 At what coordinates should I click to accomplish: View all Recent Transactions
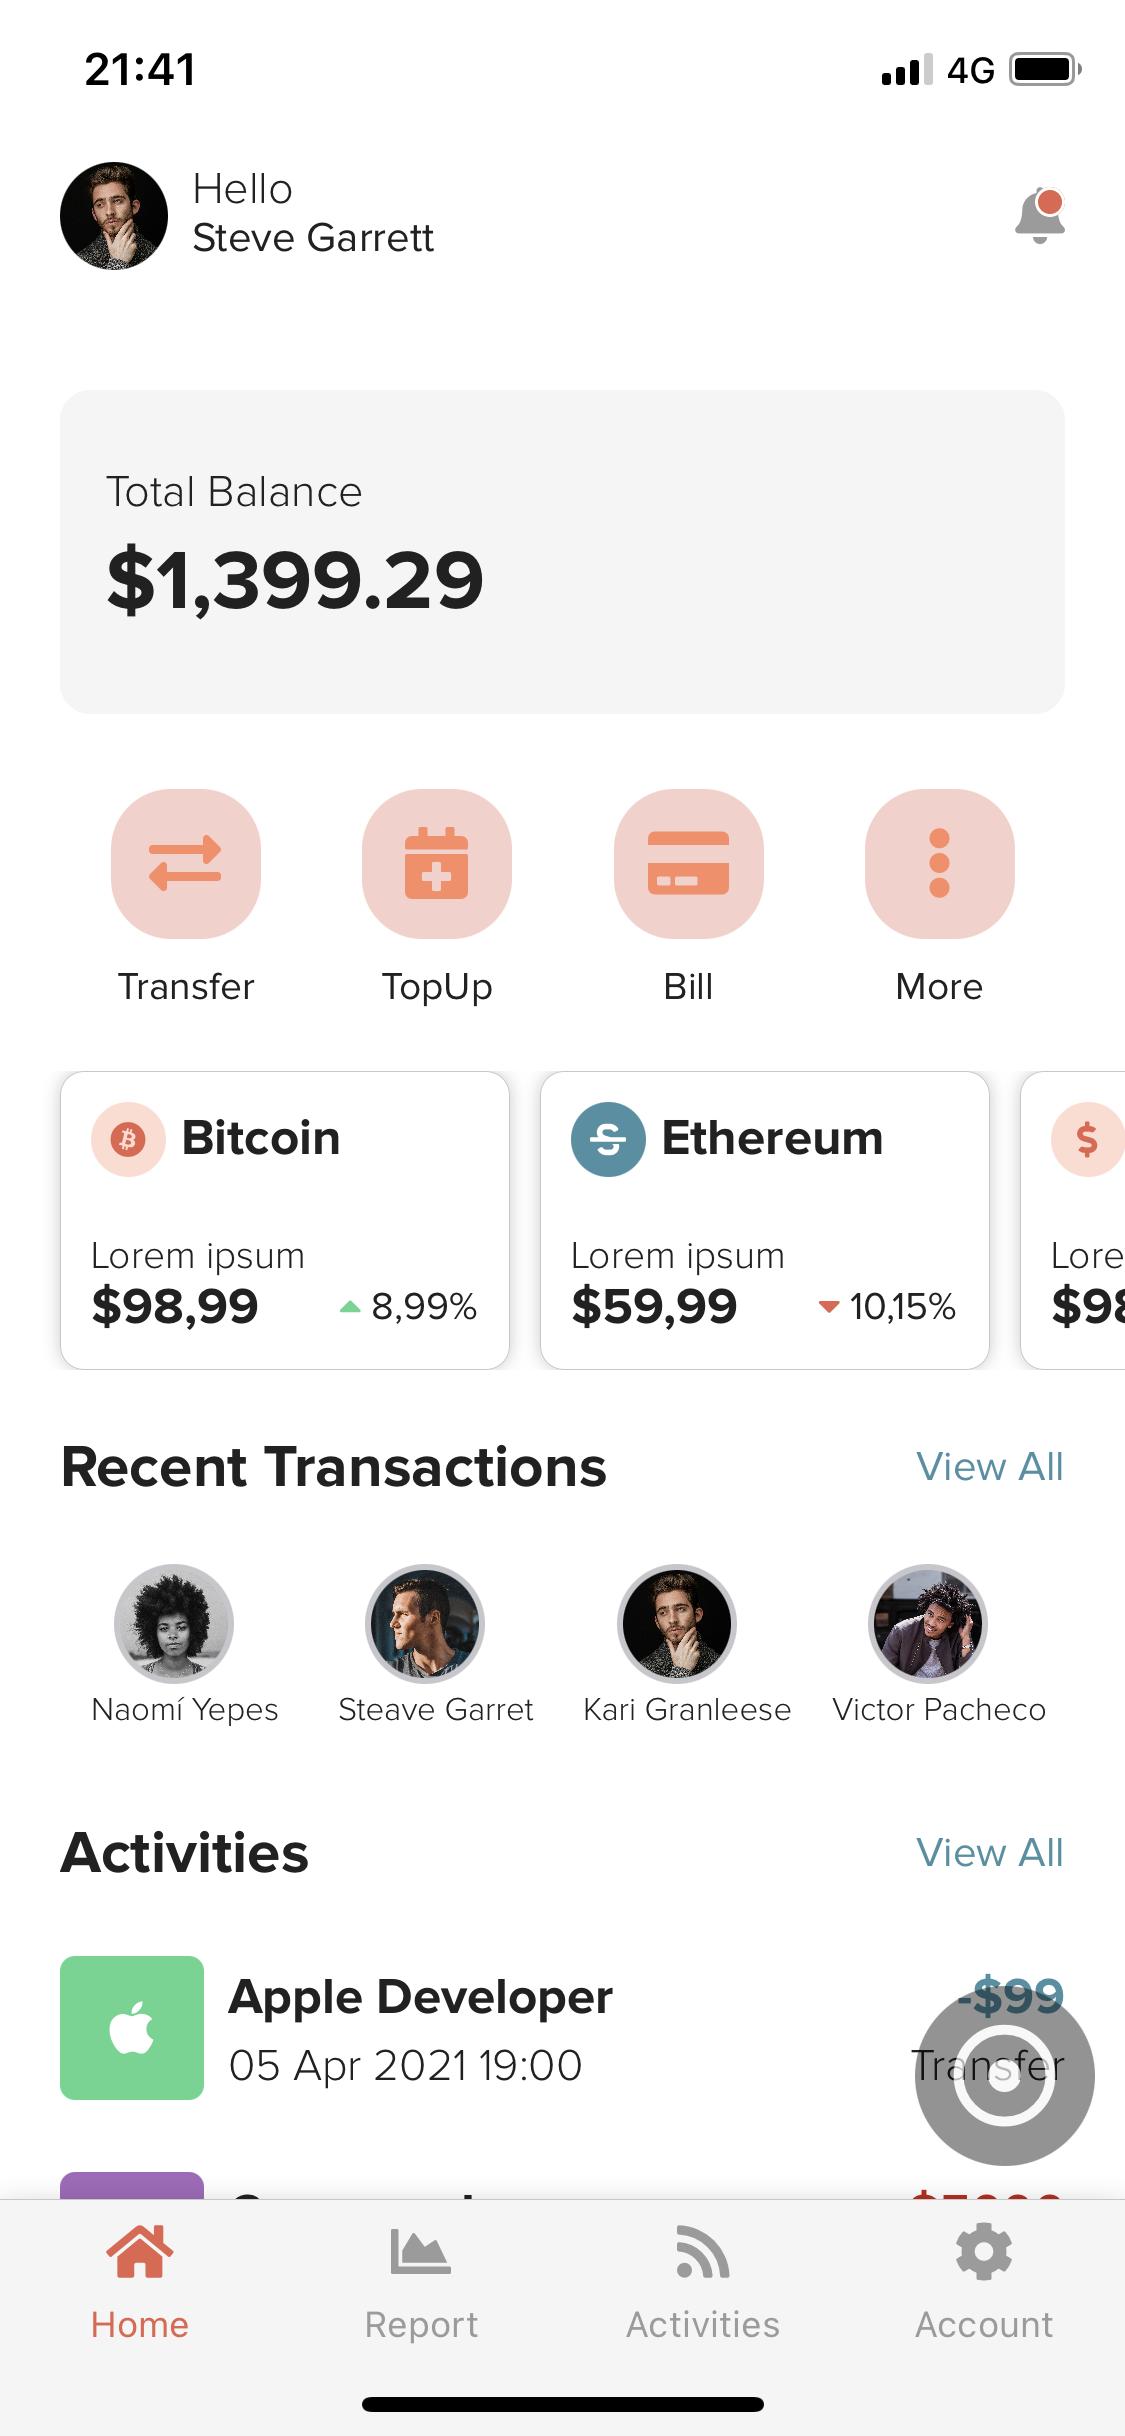click(x=990, y=1467)
